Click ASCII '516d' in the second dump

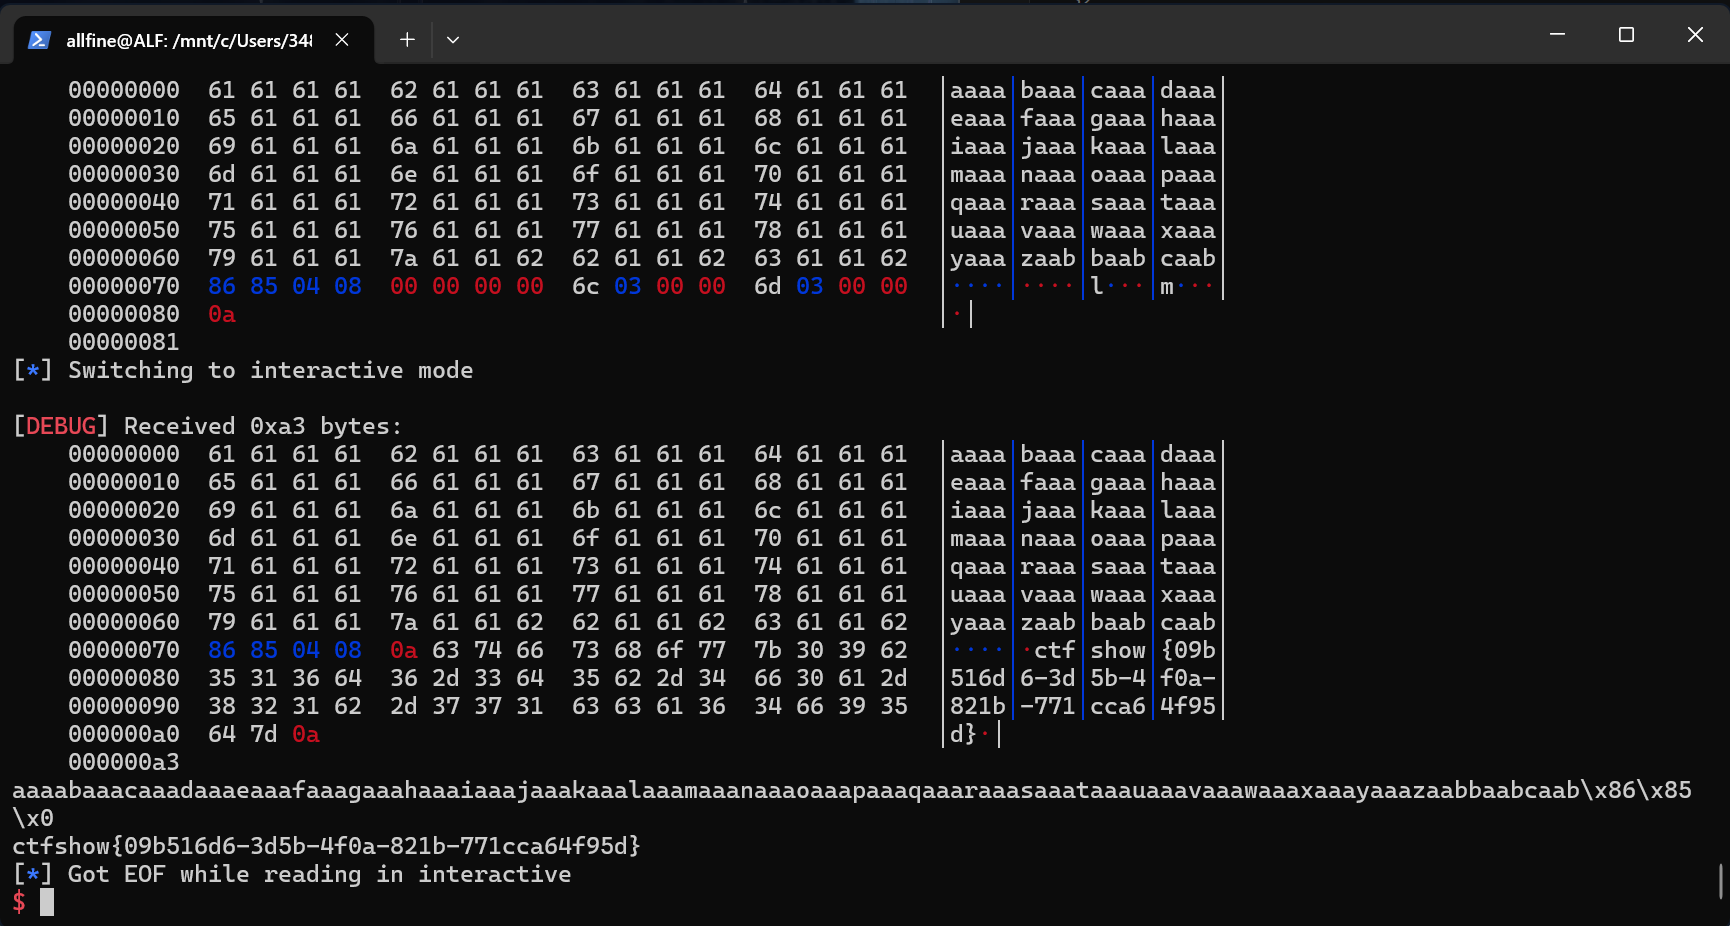978,678
